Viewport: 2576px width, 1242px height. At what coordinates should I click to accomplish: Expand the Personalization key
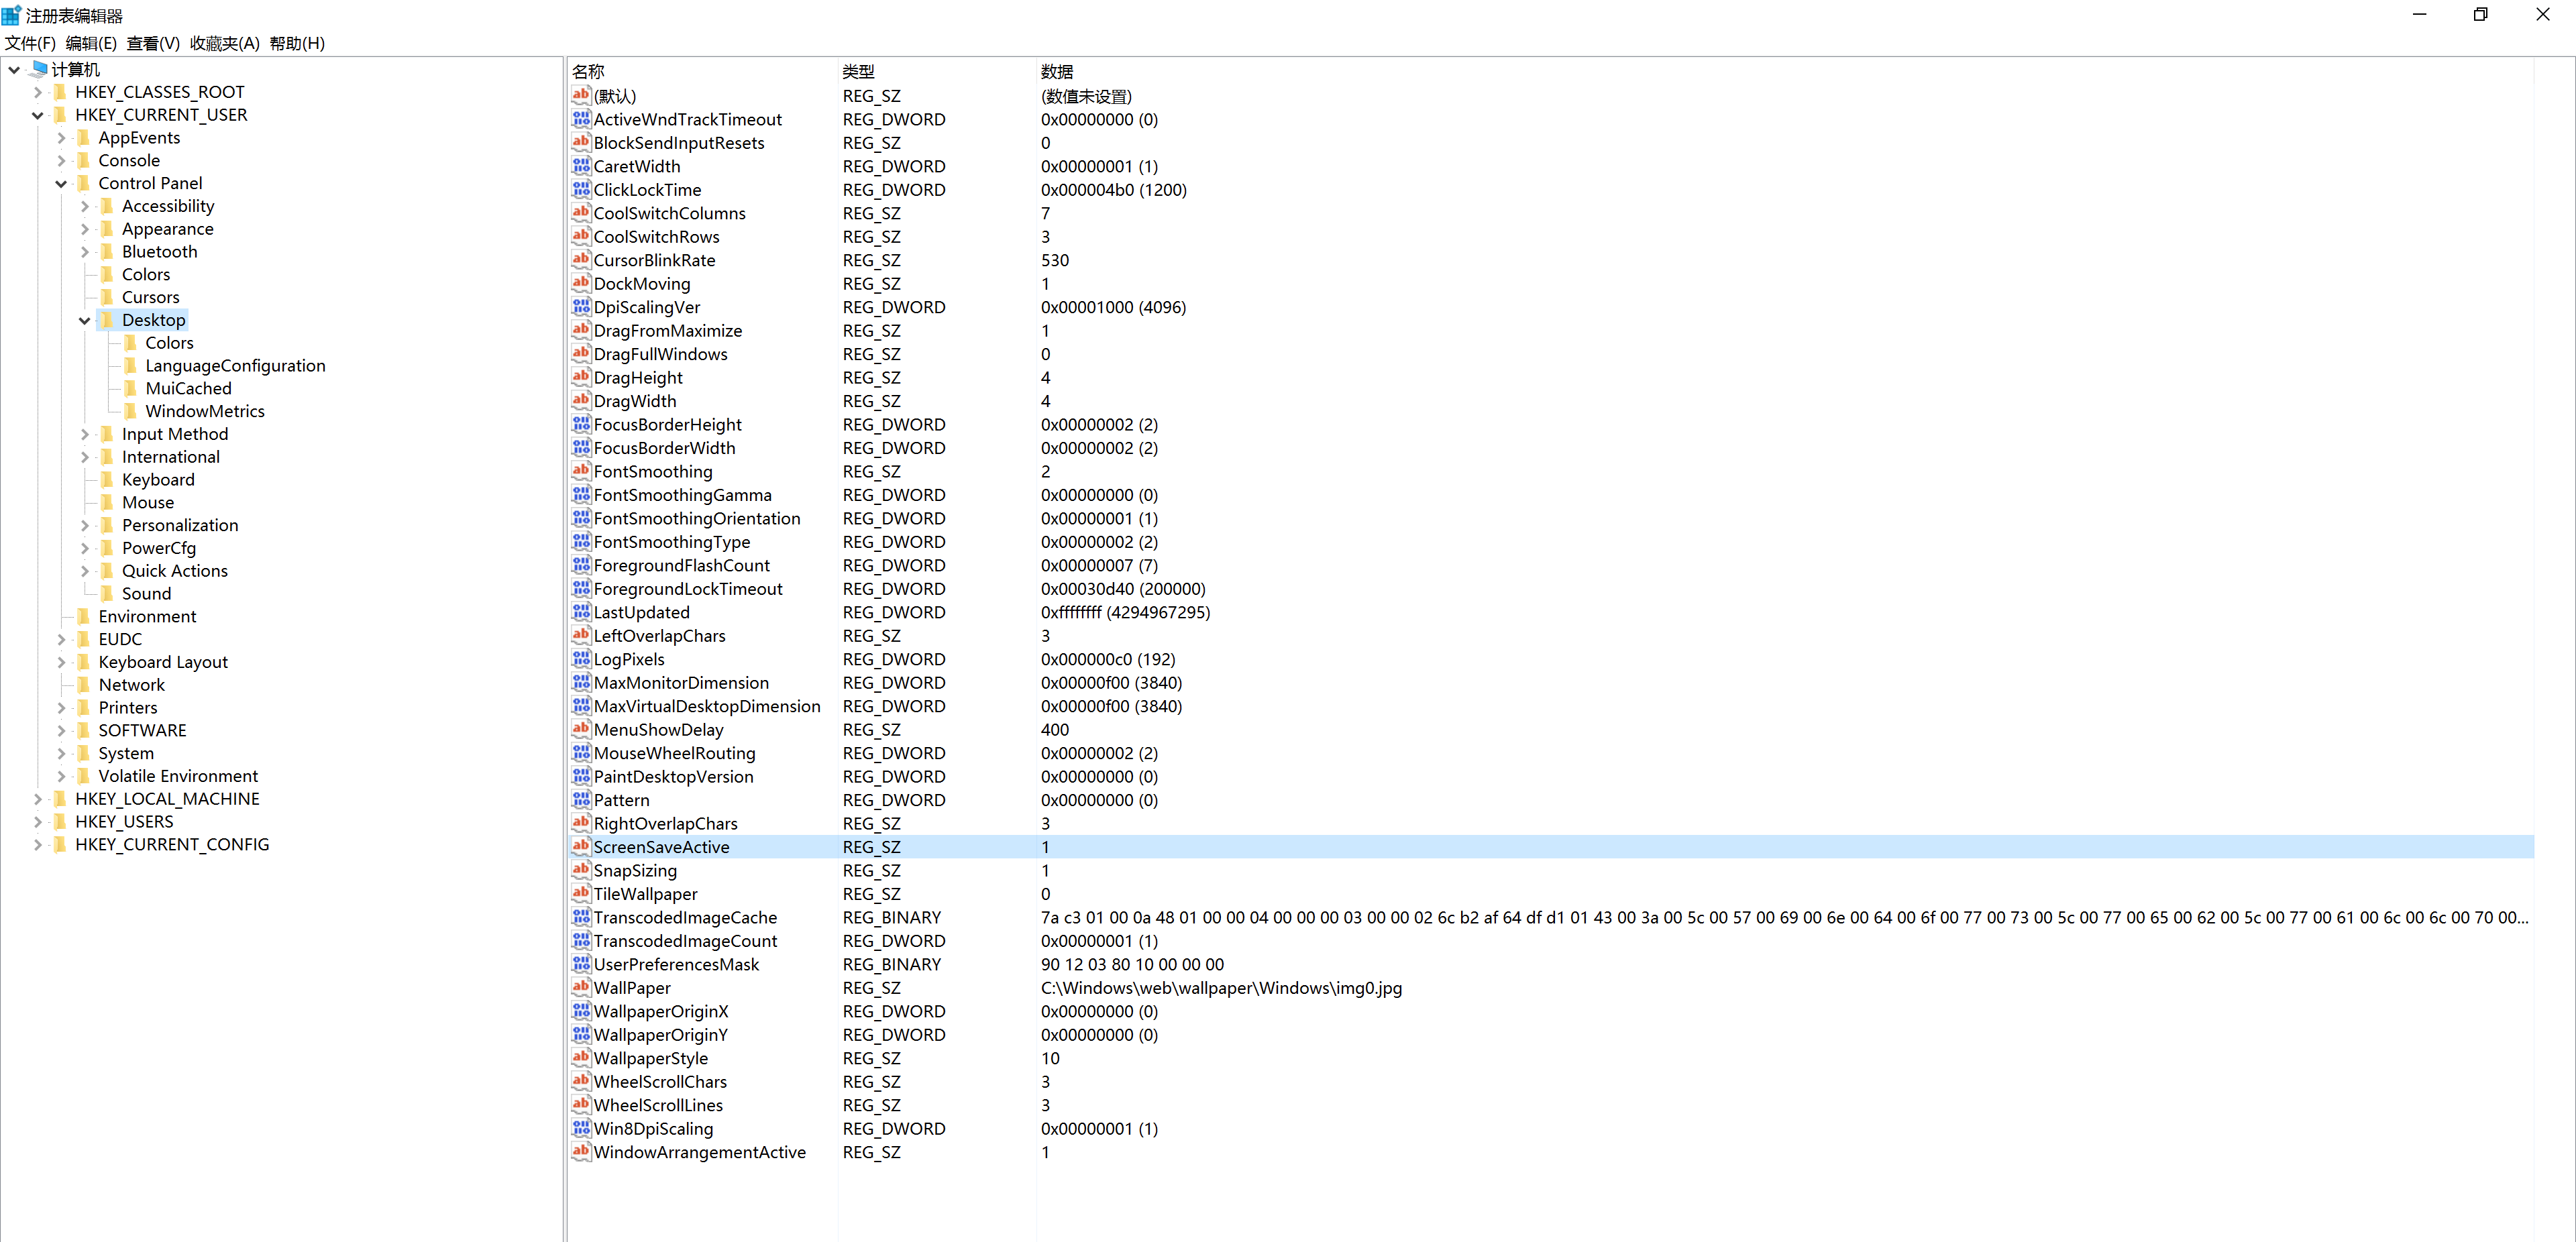[x=85, y=525]
